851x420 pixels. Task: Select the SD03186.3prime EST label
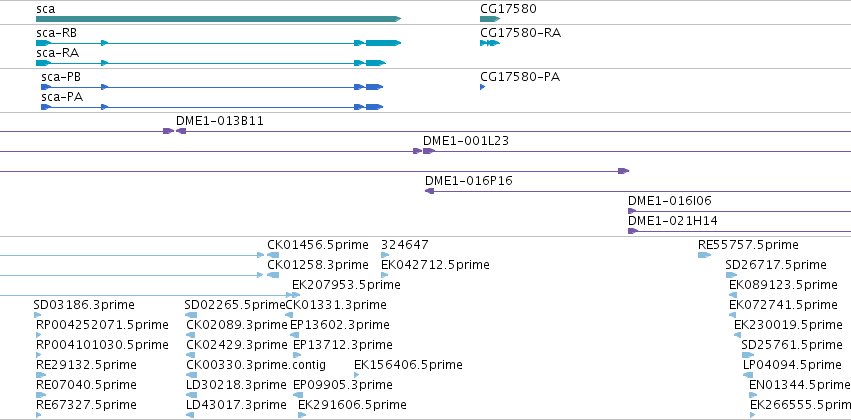84,304
